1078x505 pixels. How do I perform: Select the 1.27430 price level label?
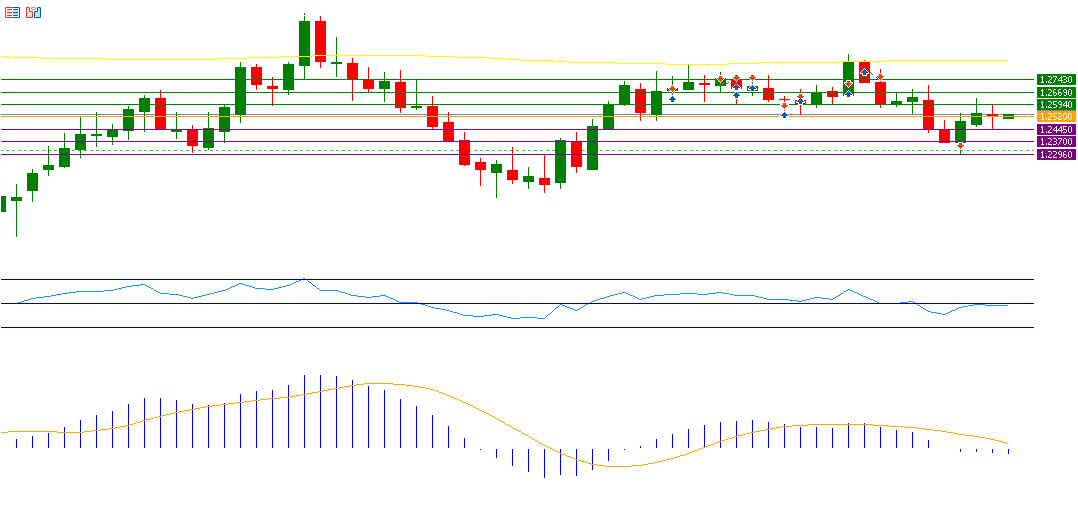[1056, 79]
